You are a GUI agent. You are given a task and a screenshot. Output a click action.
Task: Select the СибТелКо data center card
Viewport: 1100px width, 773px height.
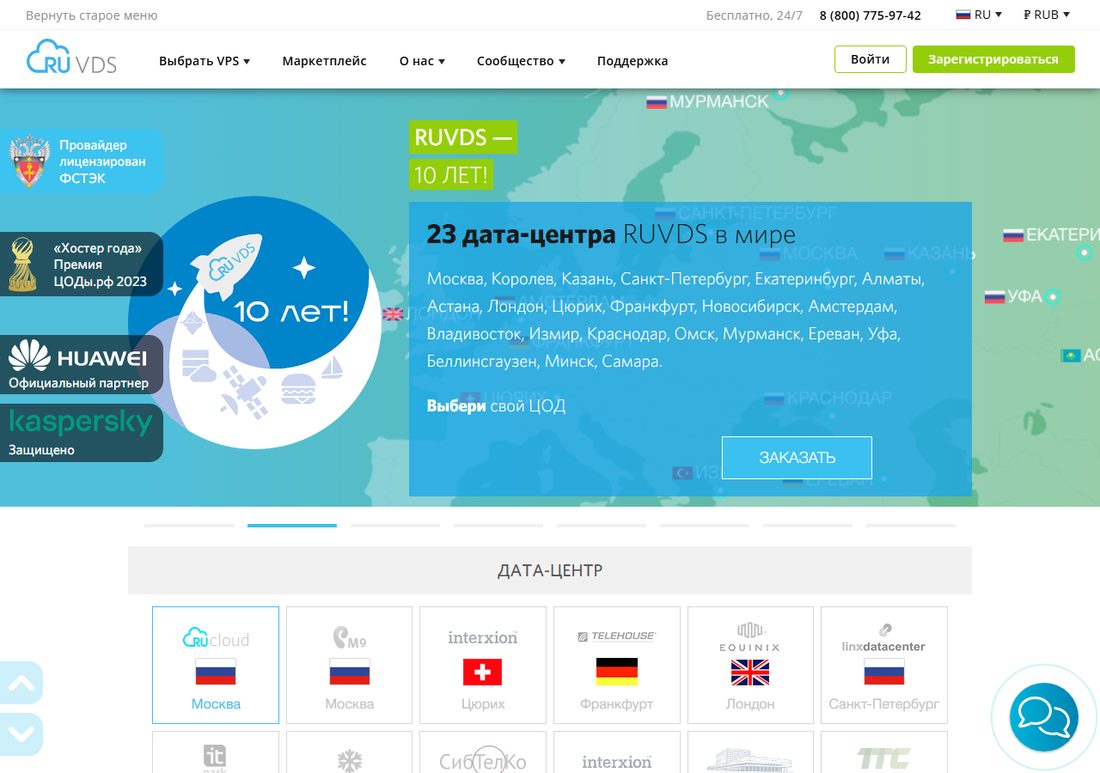click(483, 752)
